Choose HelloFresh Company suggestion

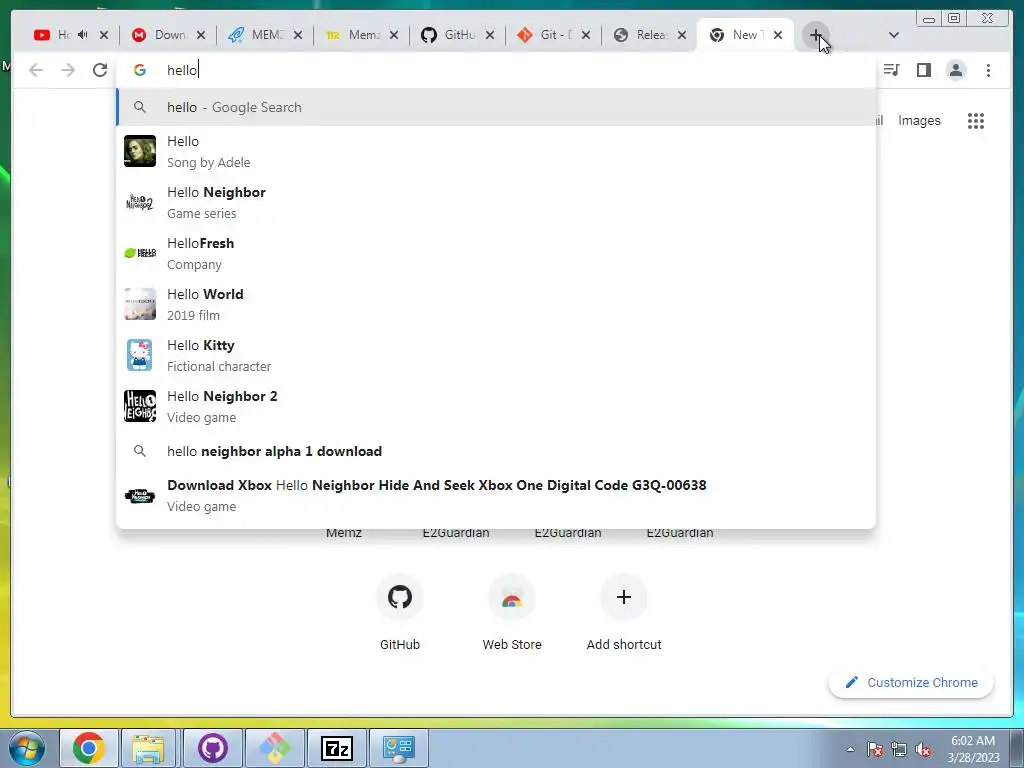[x=496, y=253]
